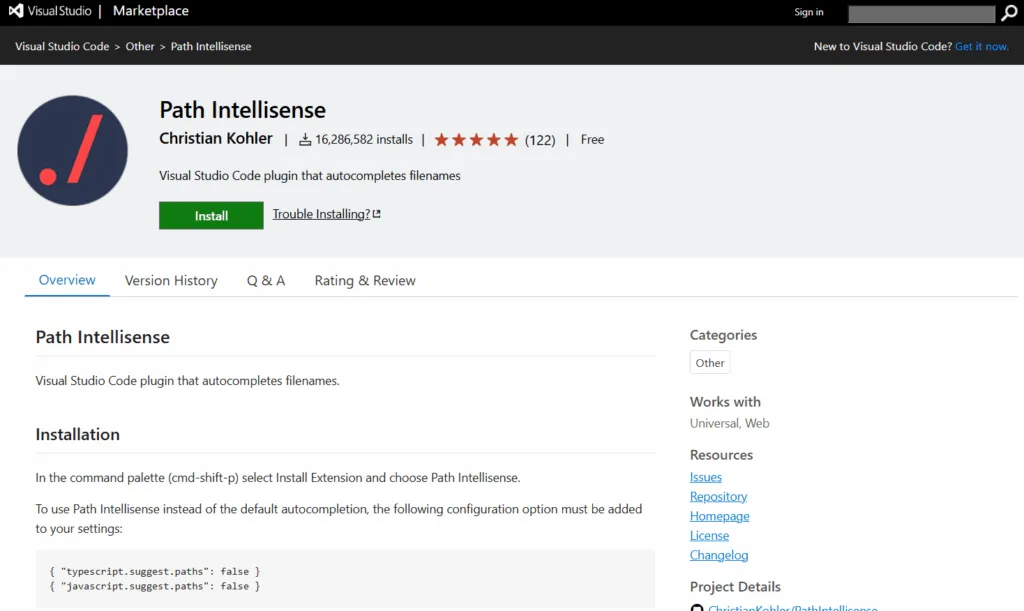Click the star rating icons
This screenshot has width=1024, height=611.
pyautogui.click(x=476, y=140)
